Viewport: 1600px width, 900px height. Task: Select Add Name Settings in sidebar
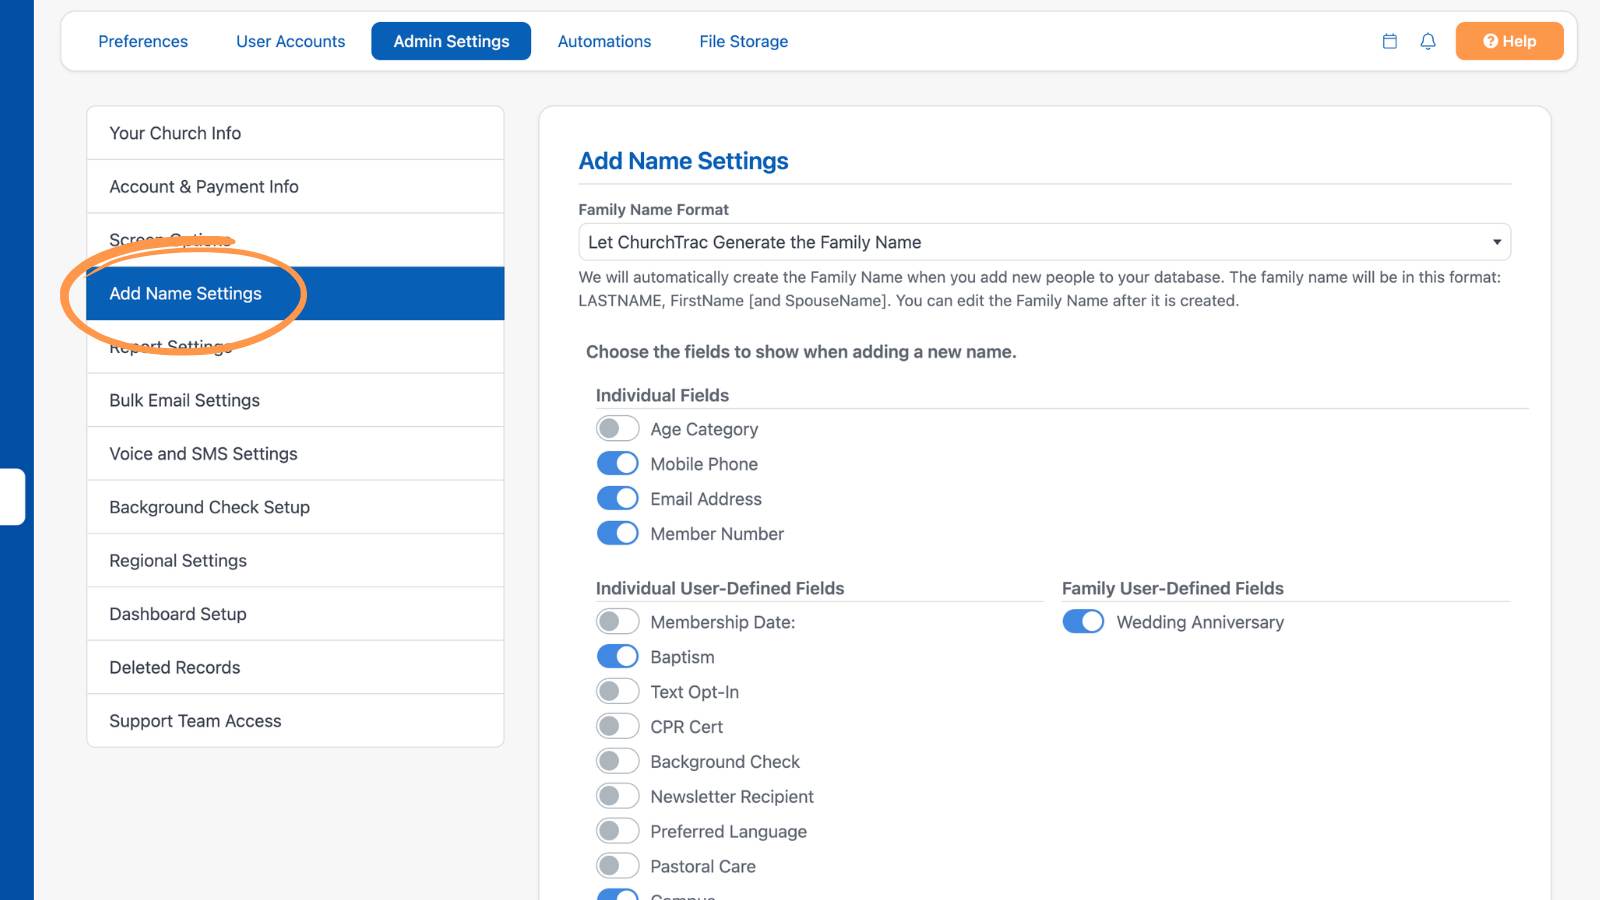(295, 294)
